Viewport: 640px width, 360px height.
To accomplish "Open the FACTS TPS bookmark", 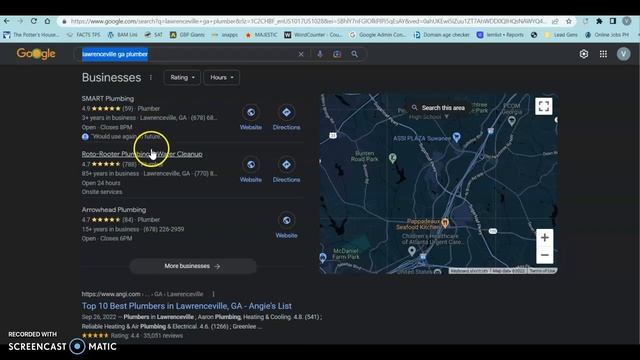I will pyautogui.click(x=84, y=35).
